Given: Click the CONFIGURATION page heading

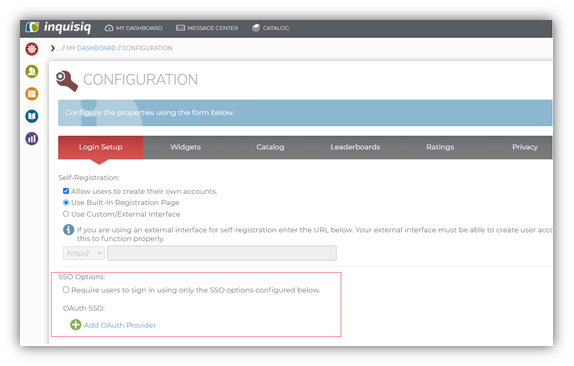Looking at the screenshot, I should 141,80.
